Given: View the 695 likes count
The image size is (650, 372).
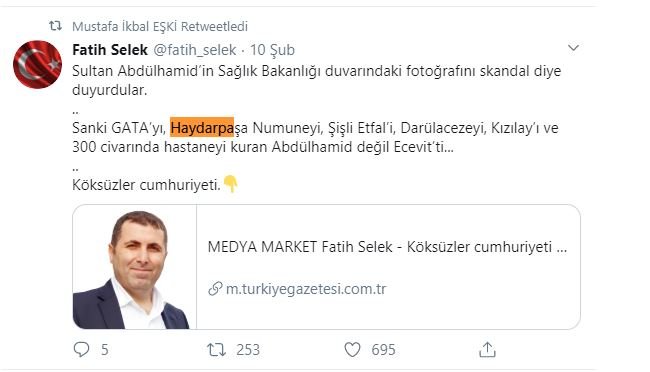Looking at the screenshot, I should [383, 350].
